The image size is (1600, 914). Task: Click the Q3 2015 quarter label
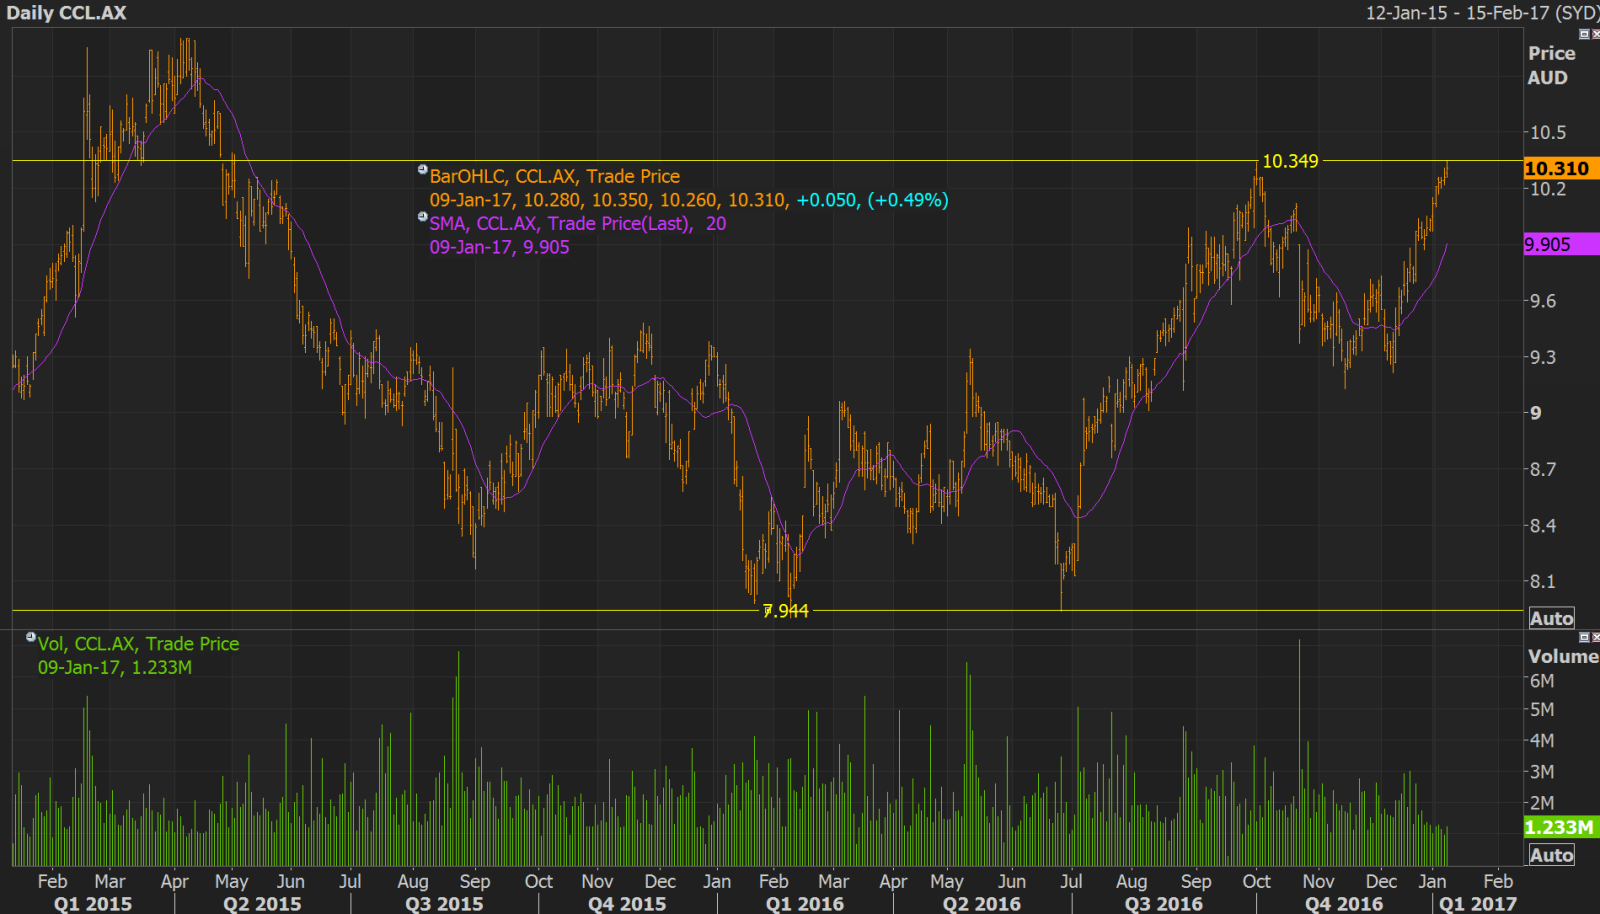[444, 904]
